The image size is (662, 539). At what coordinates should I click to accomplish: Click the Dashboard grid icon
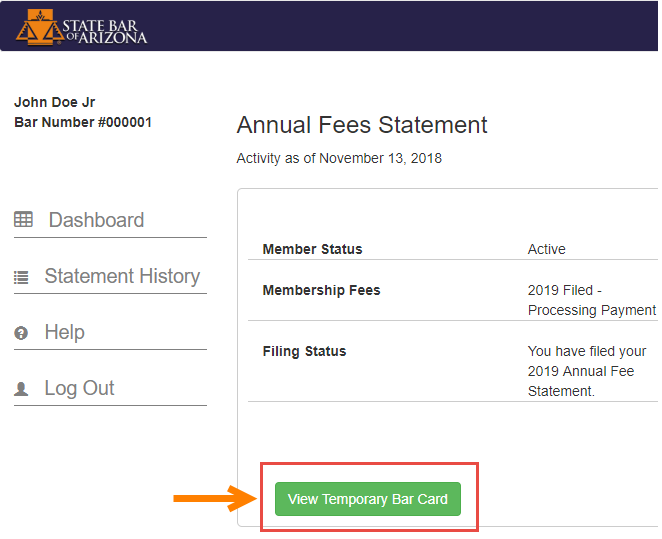tap(23, 219)
